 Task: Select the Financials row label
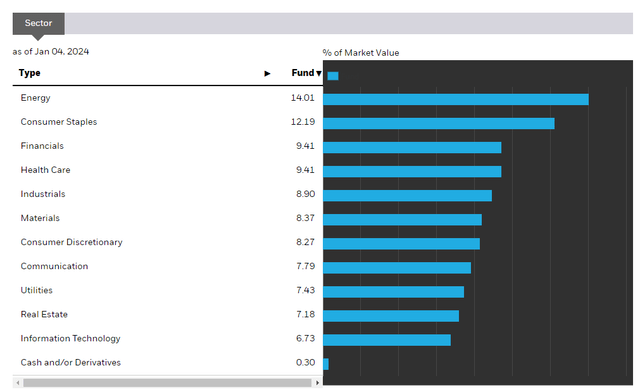pos(42,146)
